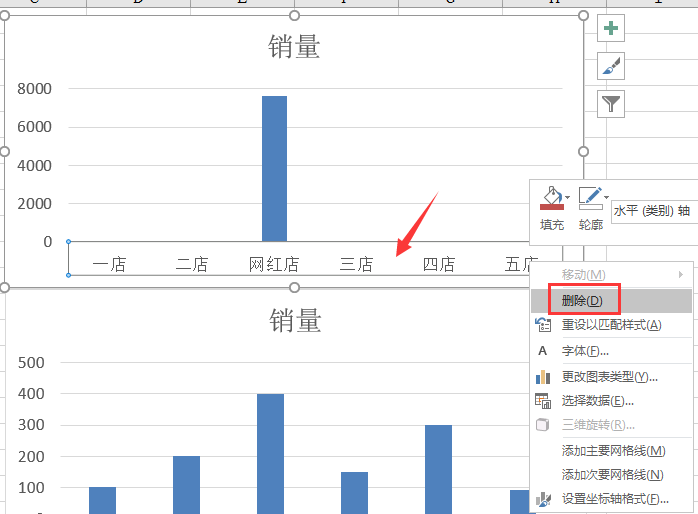
Task: Open the Chart Filters funnel button
Action: [x=611, y=104]
